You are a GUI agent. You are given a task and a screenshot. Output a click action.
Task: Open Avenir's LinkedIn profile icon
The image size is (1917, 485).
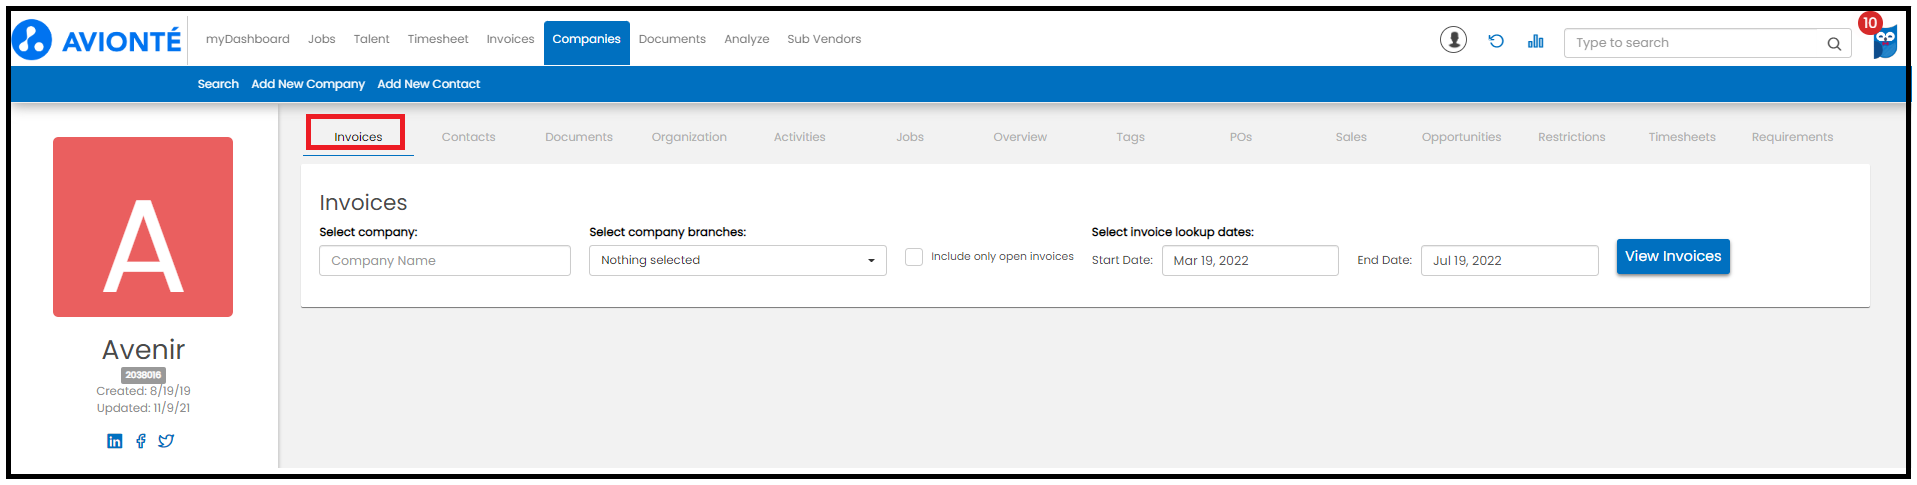115,441
